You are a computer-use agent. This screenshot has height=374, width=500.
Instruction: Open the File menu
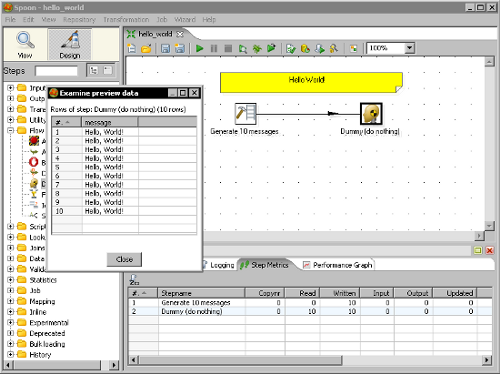pos(10,20)
